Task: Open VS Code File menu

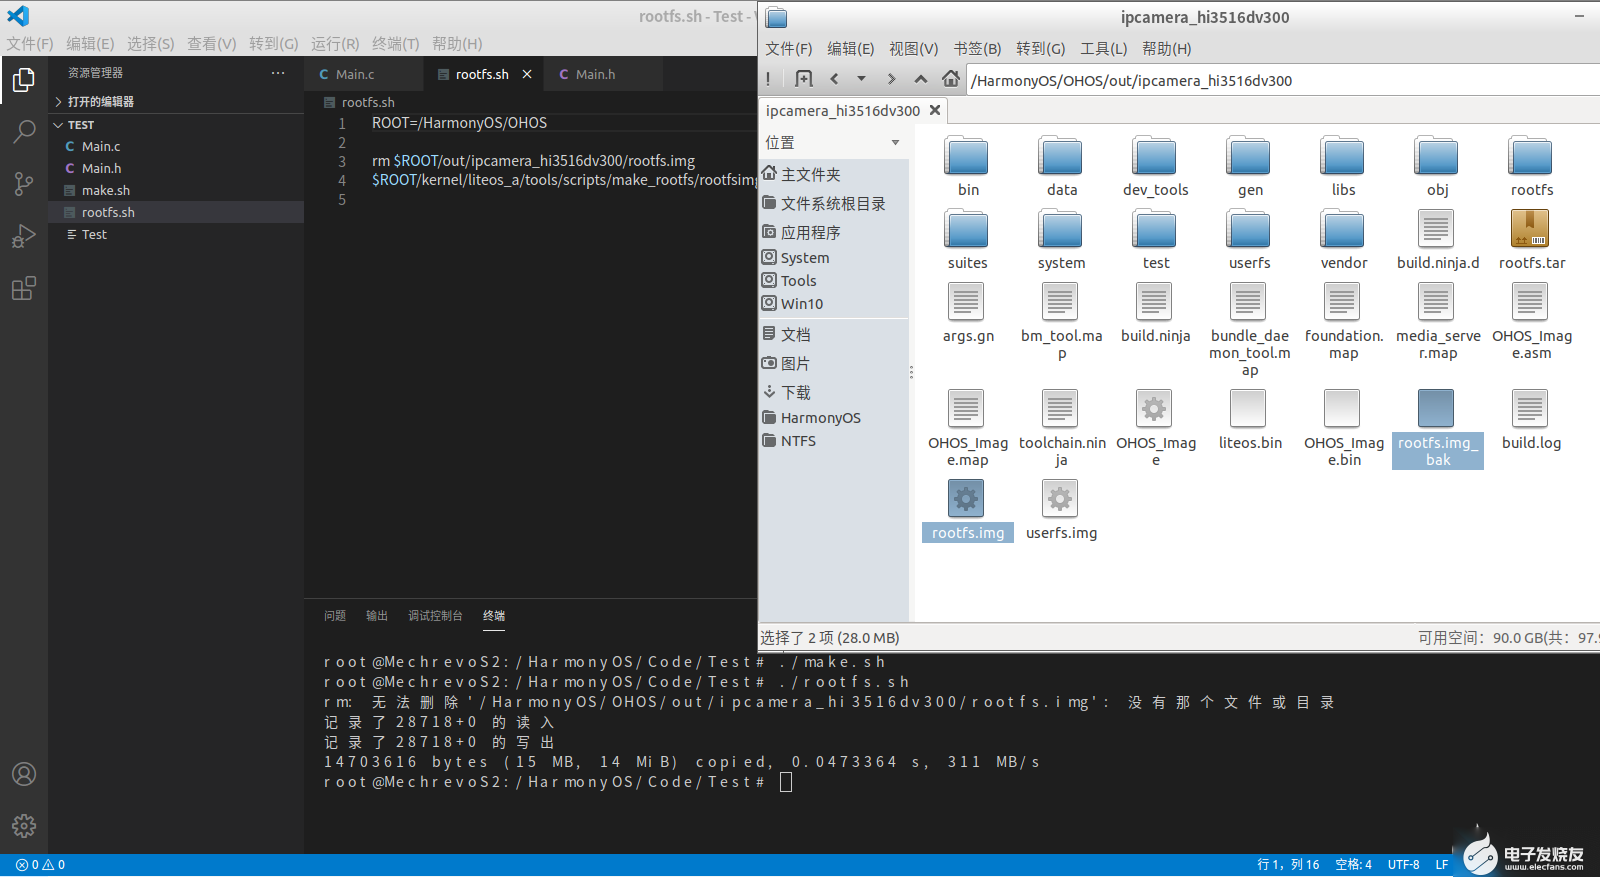Action: click(30, 43)
